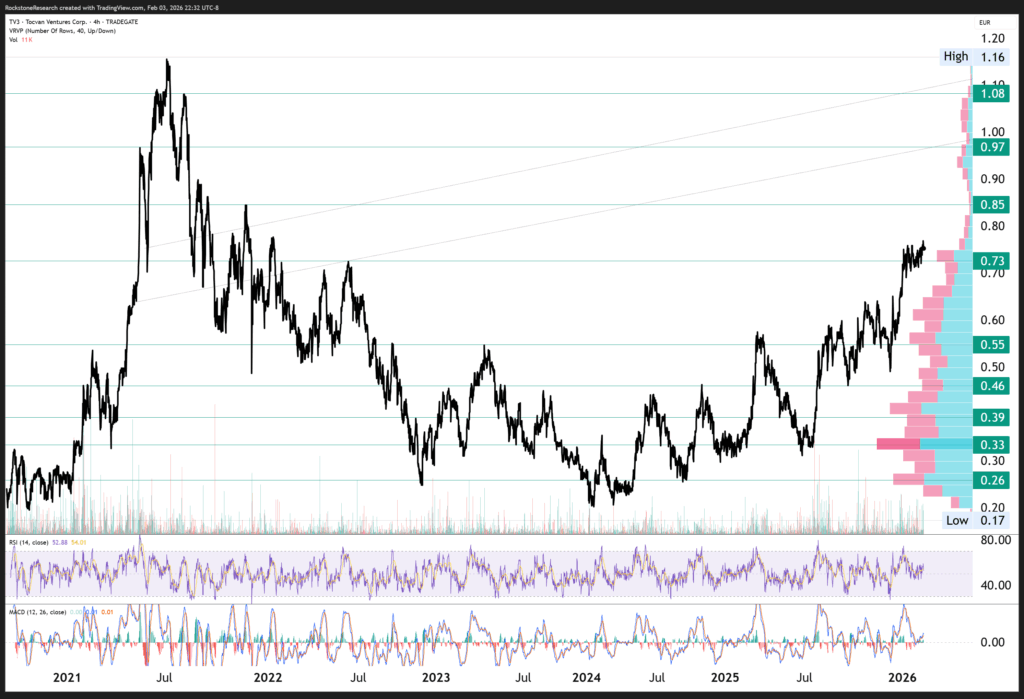Screen dimensions: 1024x699
Task: Click the 0.33 point-of-control price tag
Action: 992,444
